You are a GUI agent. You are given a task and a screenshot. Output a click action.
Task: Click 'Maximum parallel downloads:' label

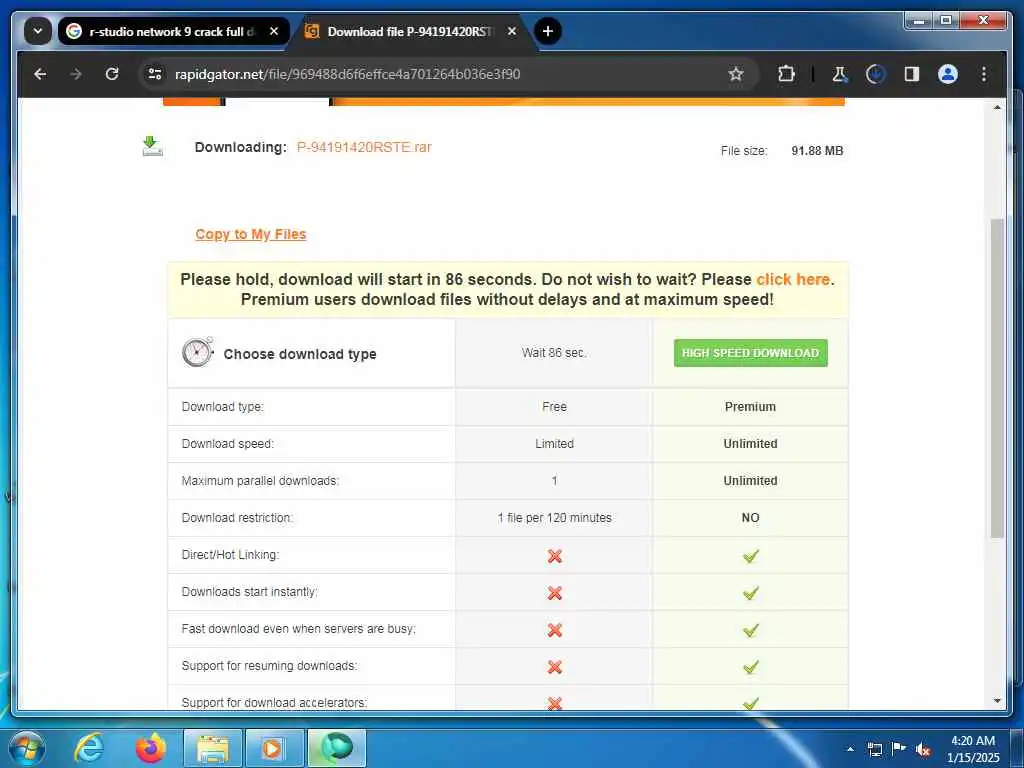260,481
